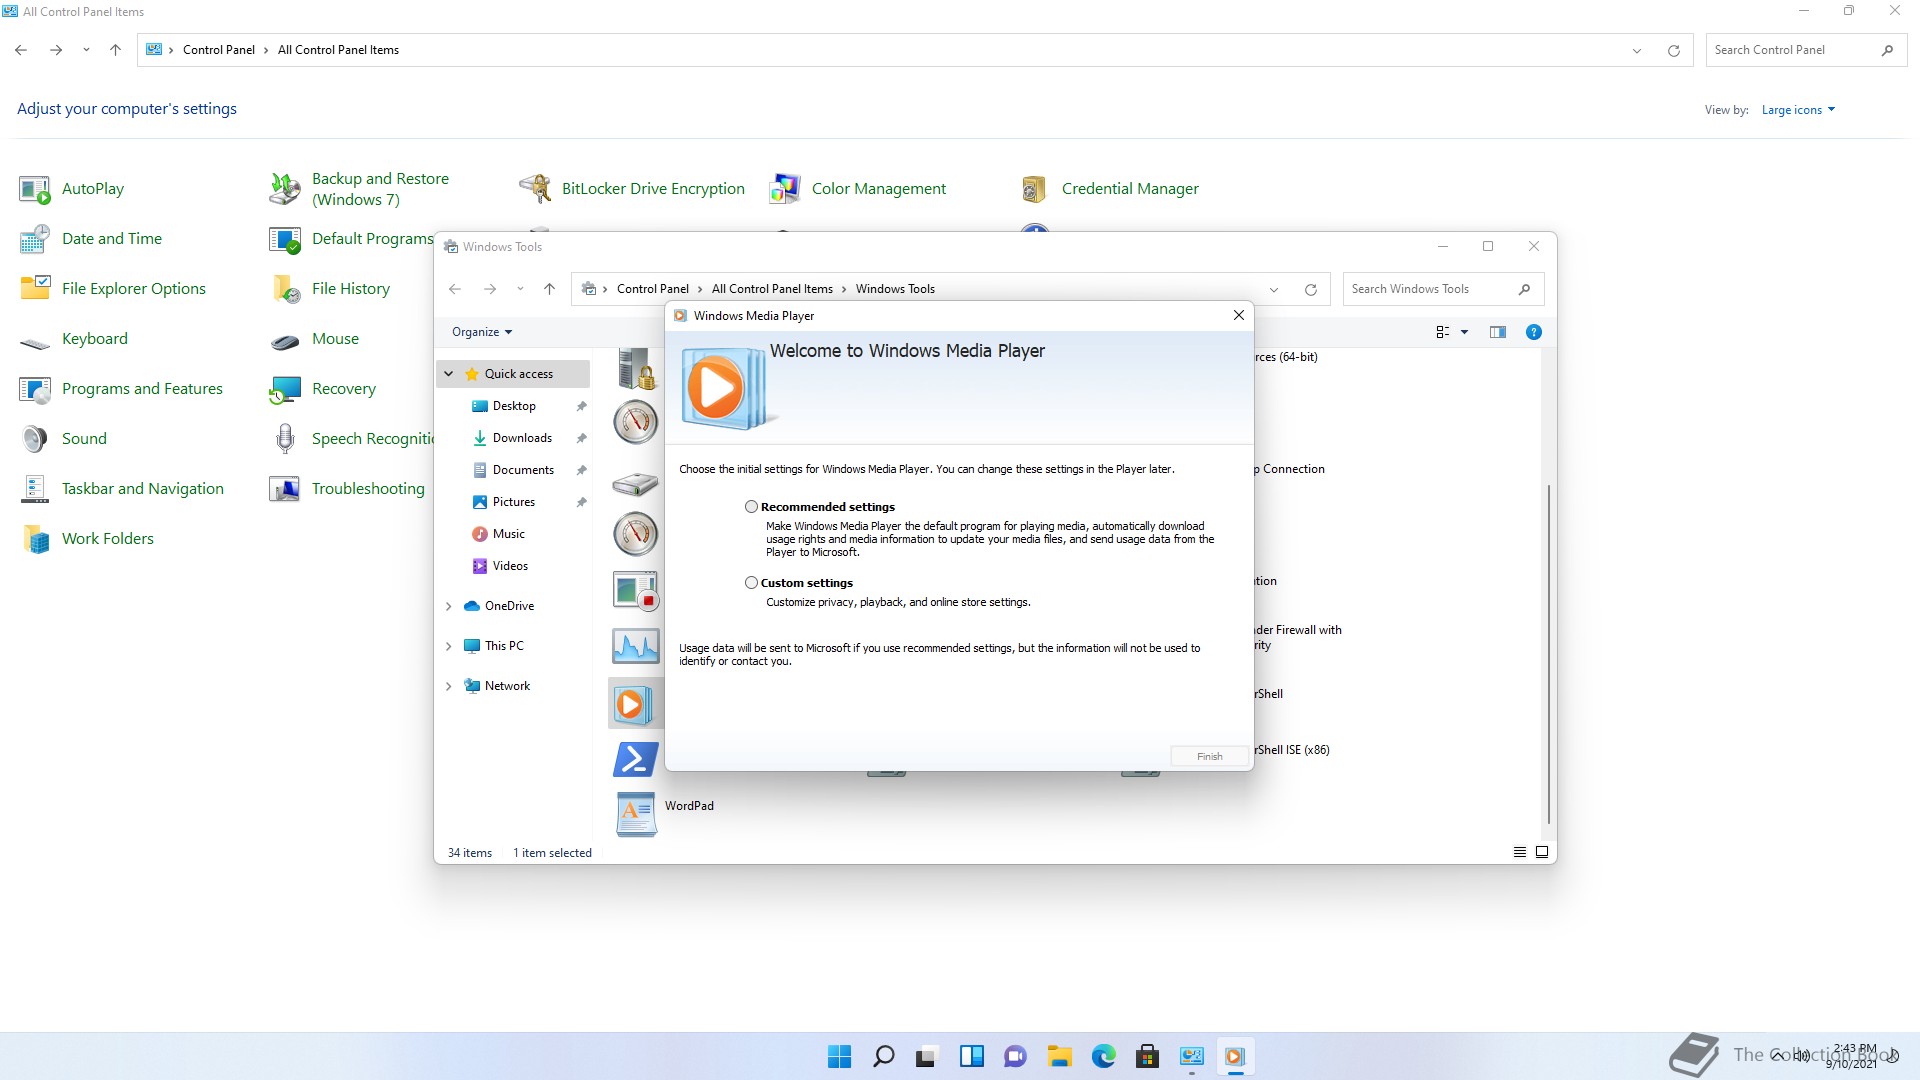Open the Troubleshooting icon
1920x1080 pixels.
pos(285,489)
